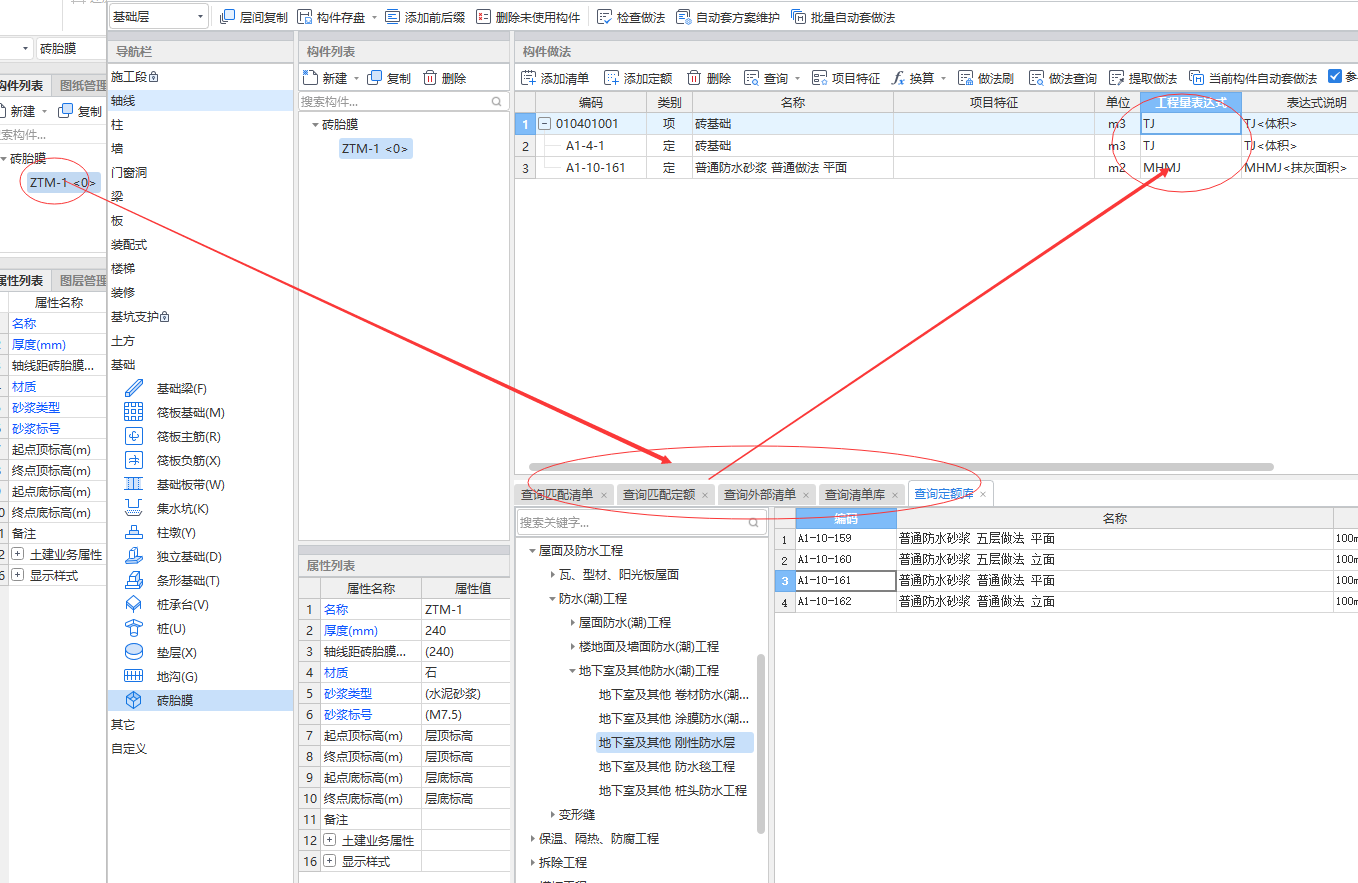Click 添加定额 in the 构件做法 toolbar

[638, 78]
